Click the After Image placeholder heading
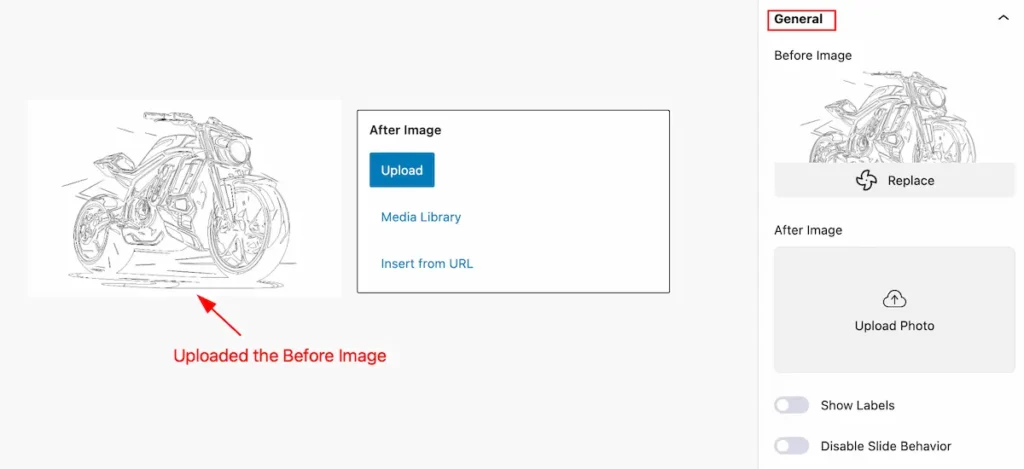Screen dimensions: 1024x469 coord(405,130)
